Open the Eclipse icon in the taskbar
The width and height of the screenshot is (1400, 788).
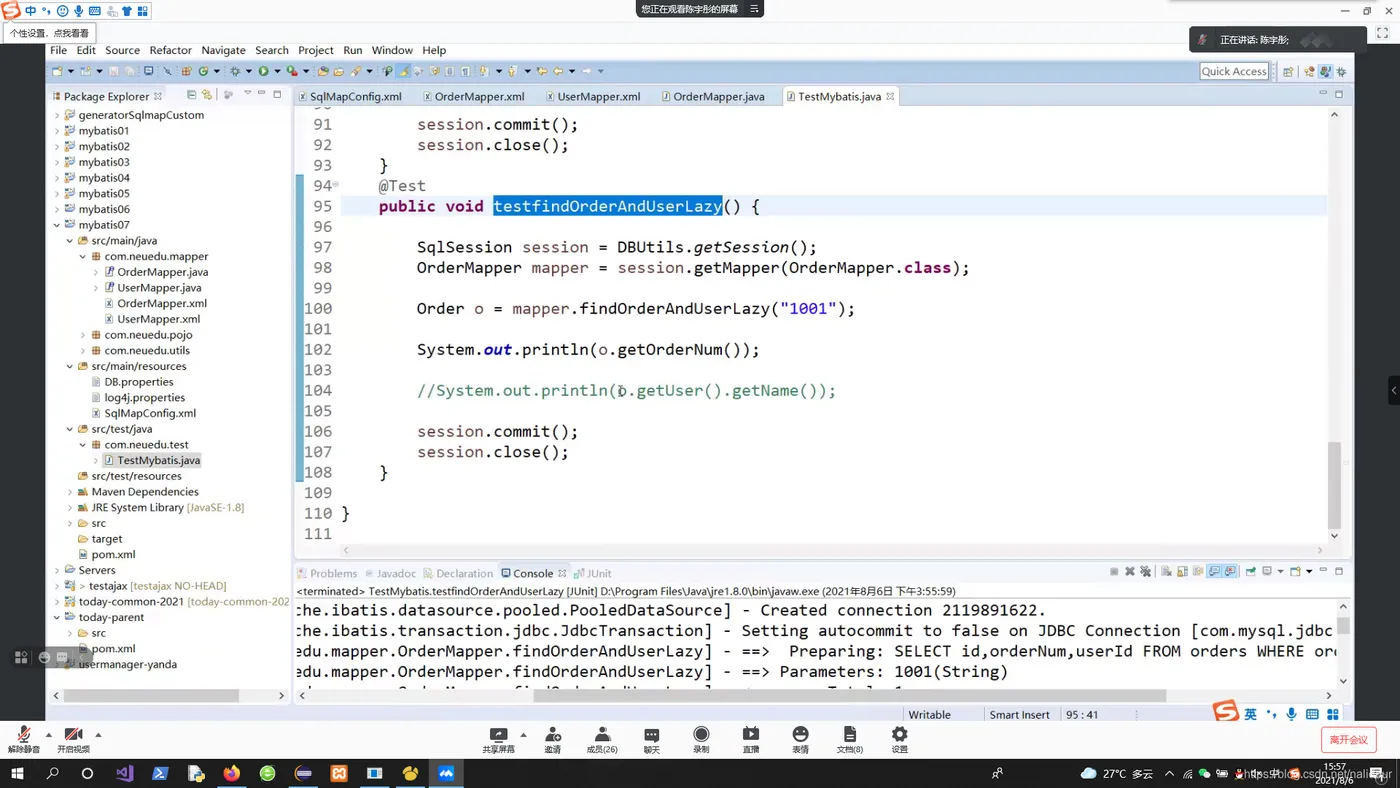pos(303,773)
